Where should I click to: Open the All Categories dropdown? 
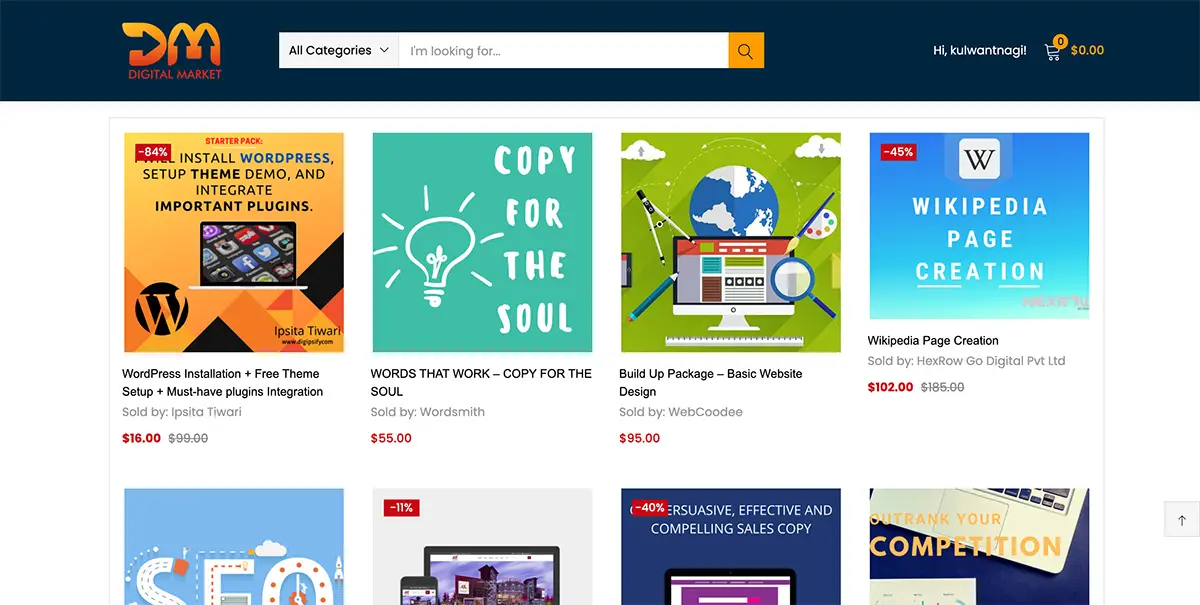click(339, 51)
